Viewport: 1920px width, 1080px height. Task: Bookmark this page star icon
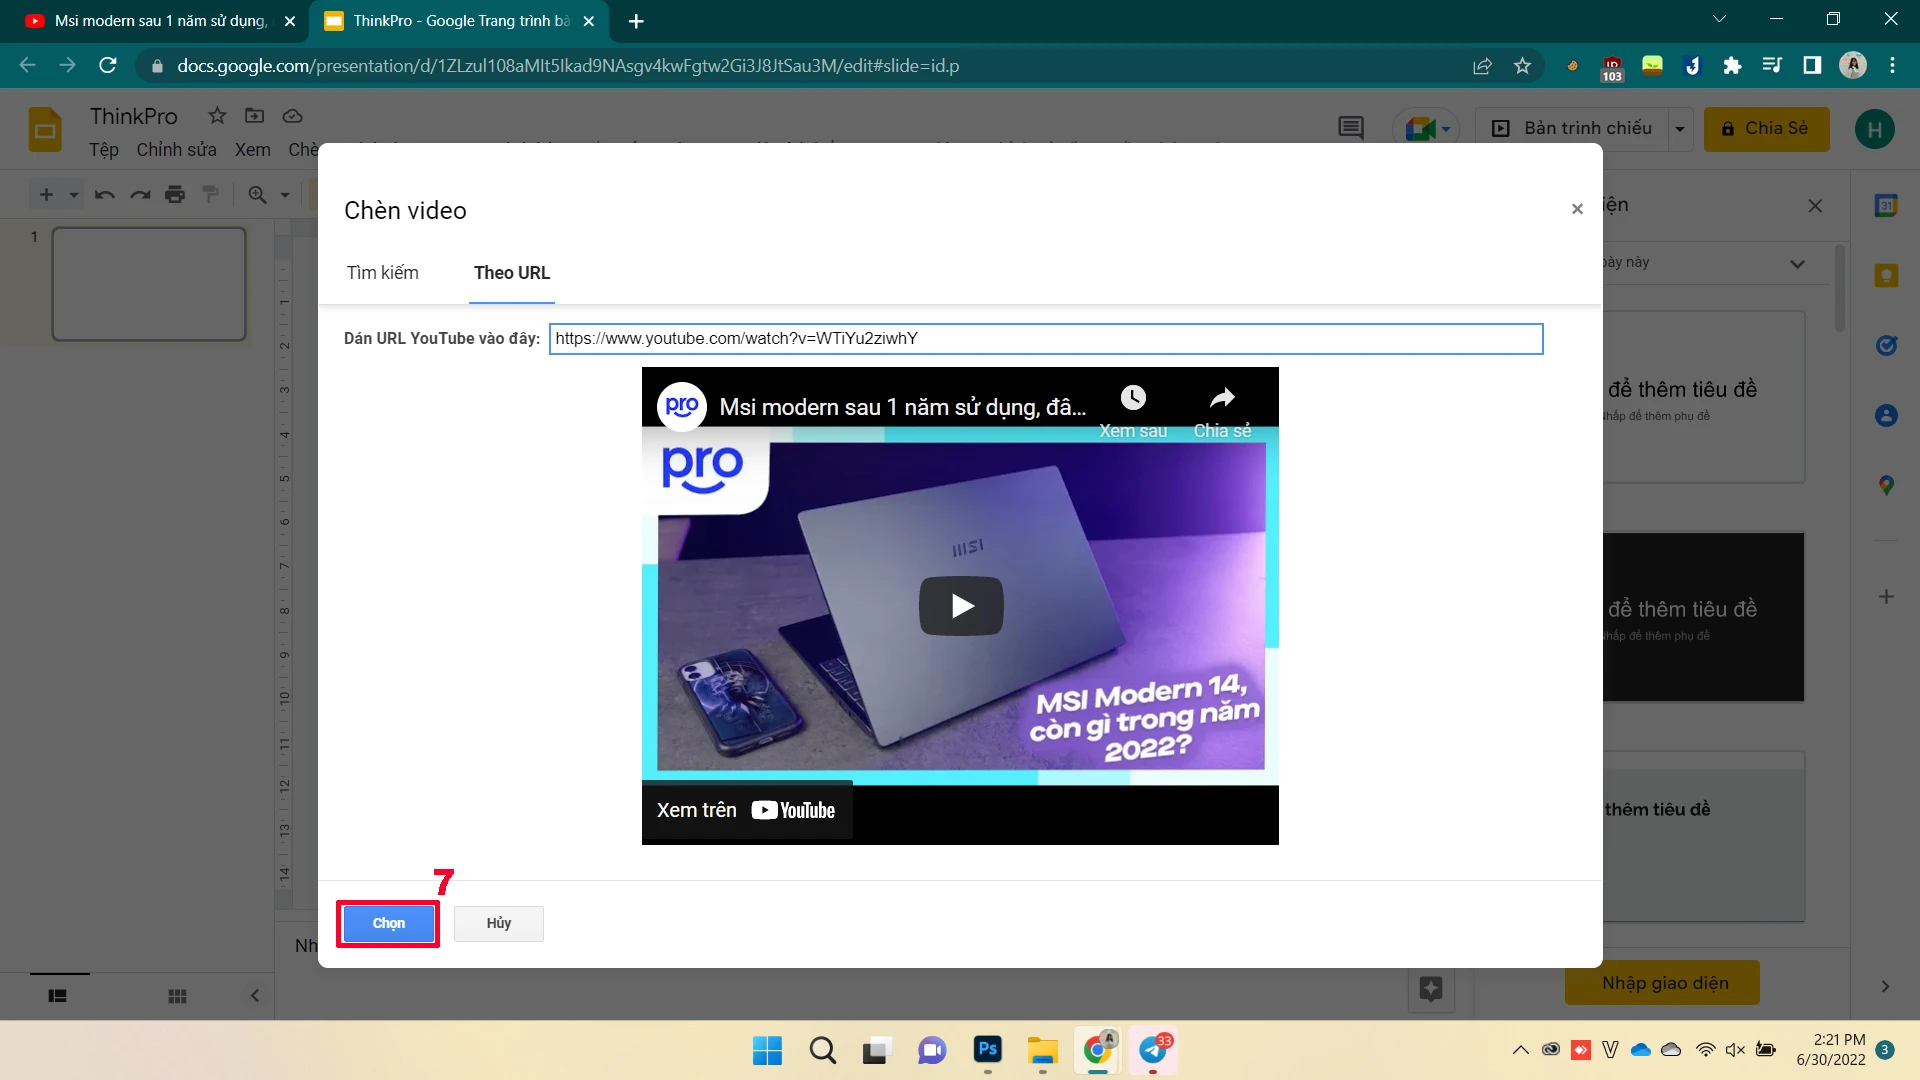coord(1522,66)
